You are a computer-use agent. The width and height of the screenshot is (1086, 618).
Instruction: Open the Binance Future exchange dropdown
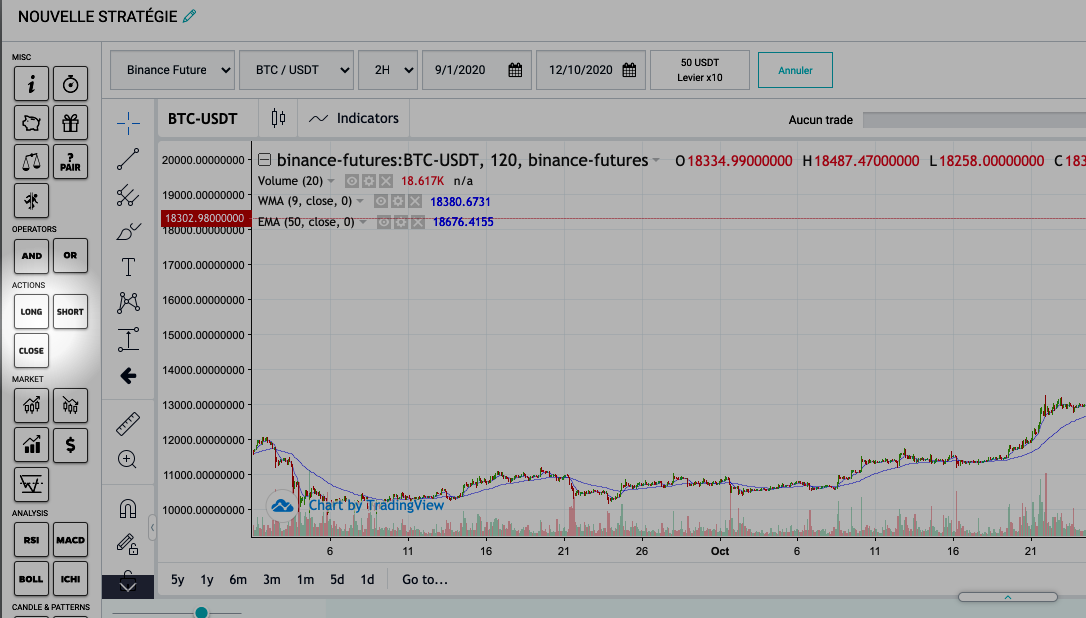(x=172, y=70)
